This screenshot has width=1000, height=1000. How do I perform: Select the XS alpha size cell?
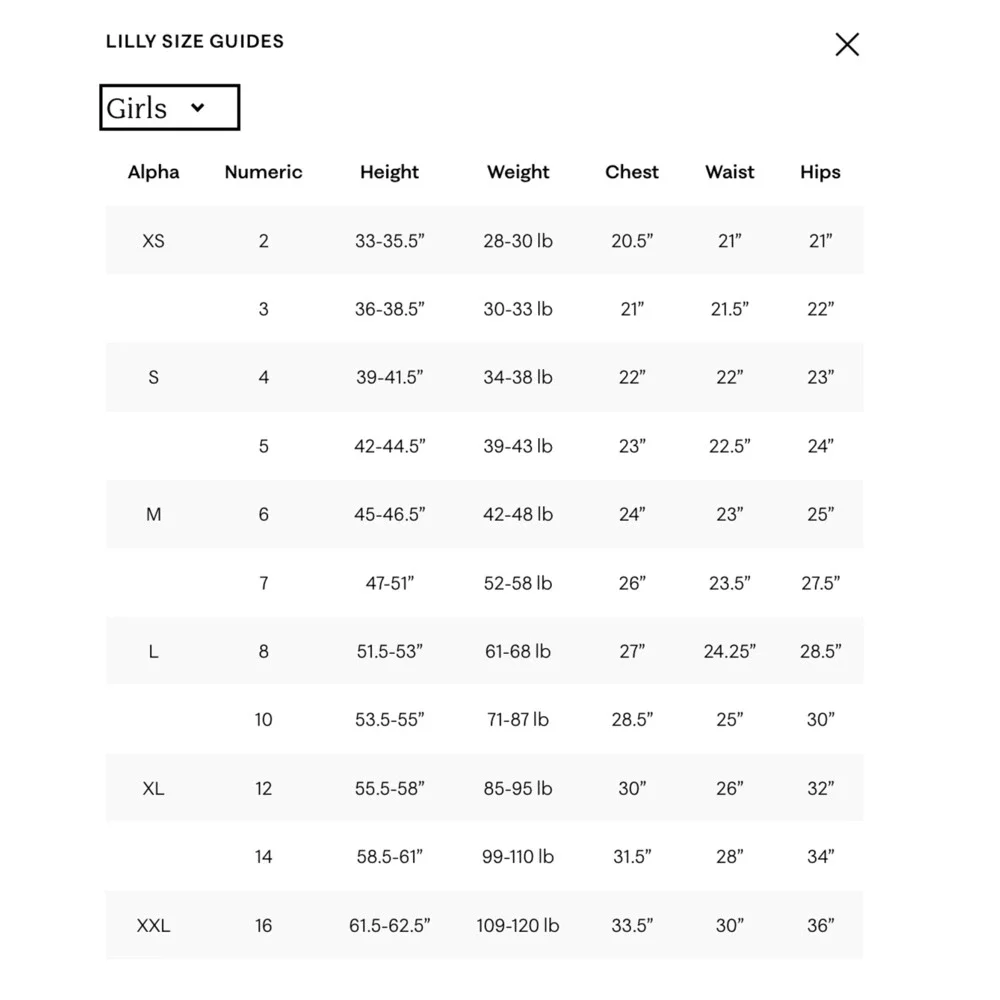coord(154,241)
